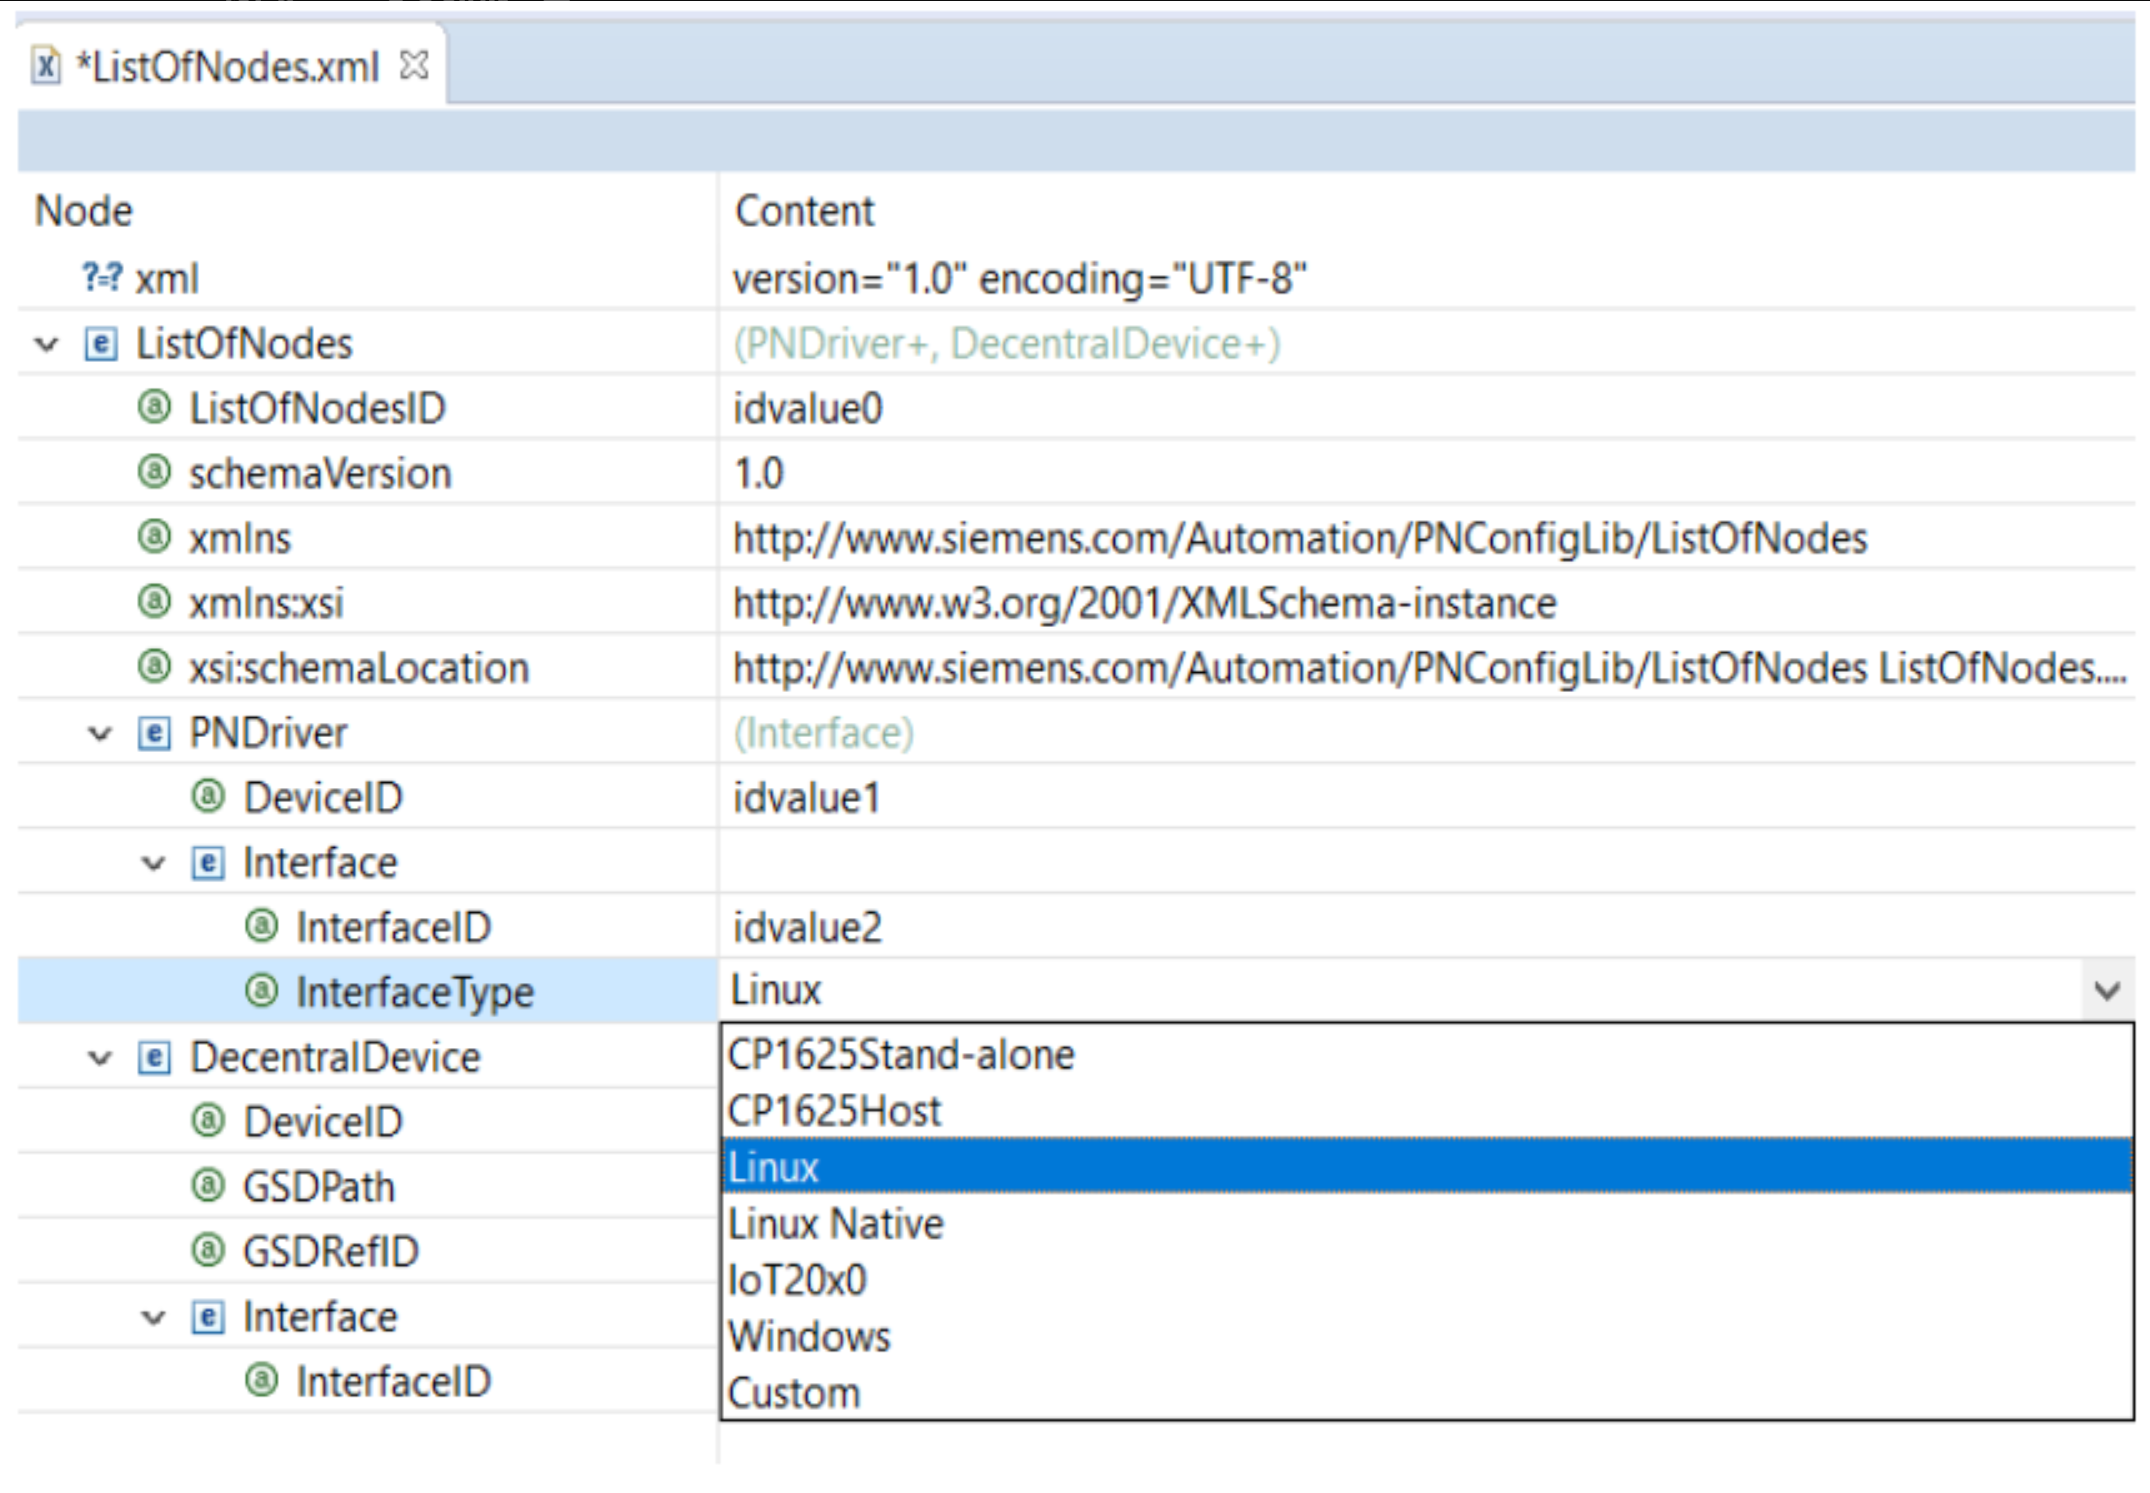This screenshot has height=1493, width=2150.
Task: Select the xsi:schemaLocation attribute label
Action: 359,668
